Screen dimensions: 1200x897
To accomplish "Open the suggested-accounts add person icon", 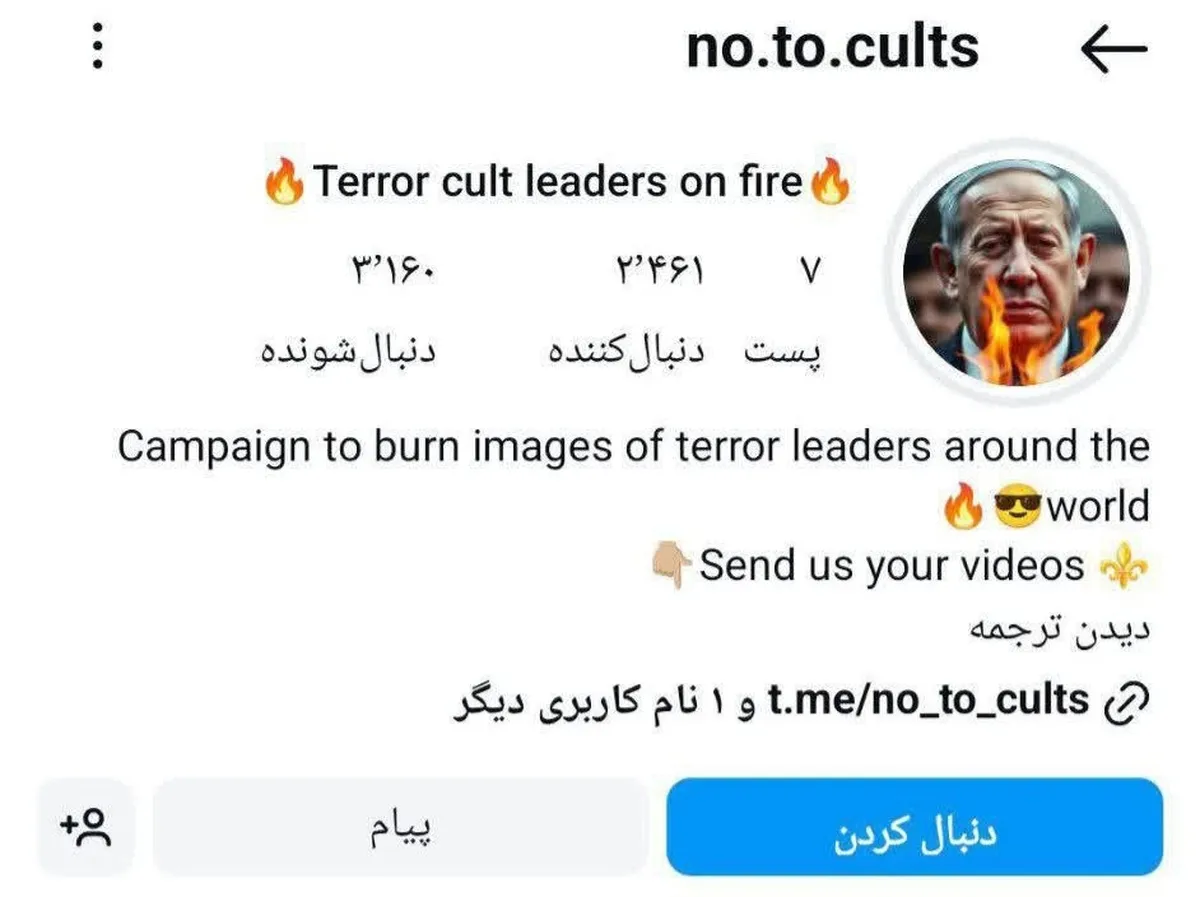I will 86,827.
